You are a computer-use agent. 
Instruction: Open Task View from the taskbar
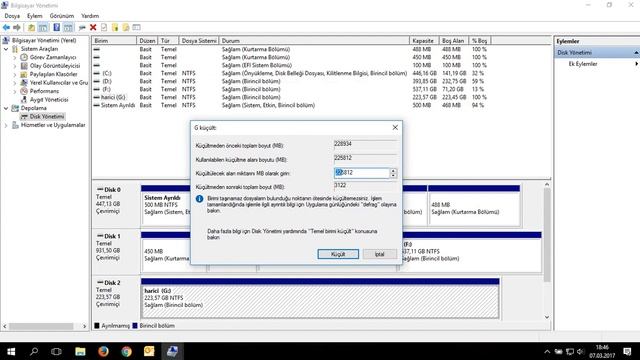[x=56, y=351]
